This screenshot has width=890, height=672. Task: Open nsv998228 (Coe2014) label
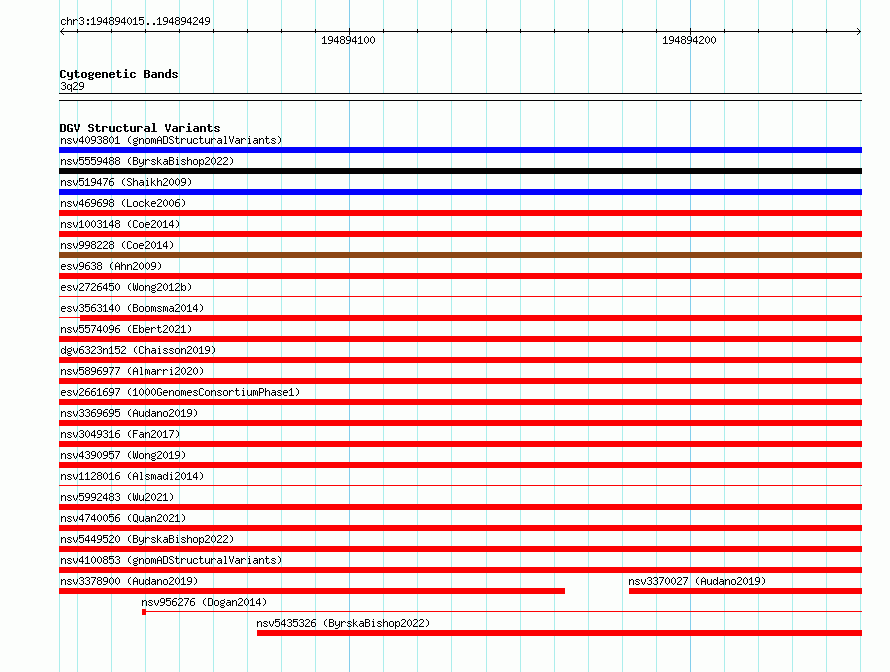117,245
